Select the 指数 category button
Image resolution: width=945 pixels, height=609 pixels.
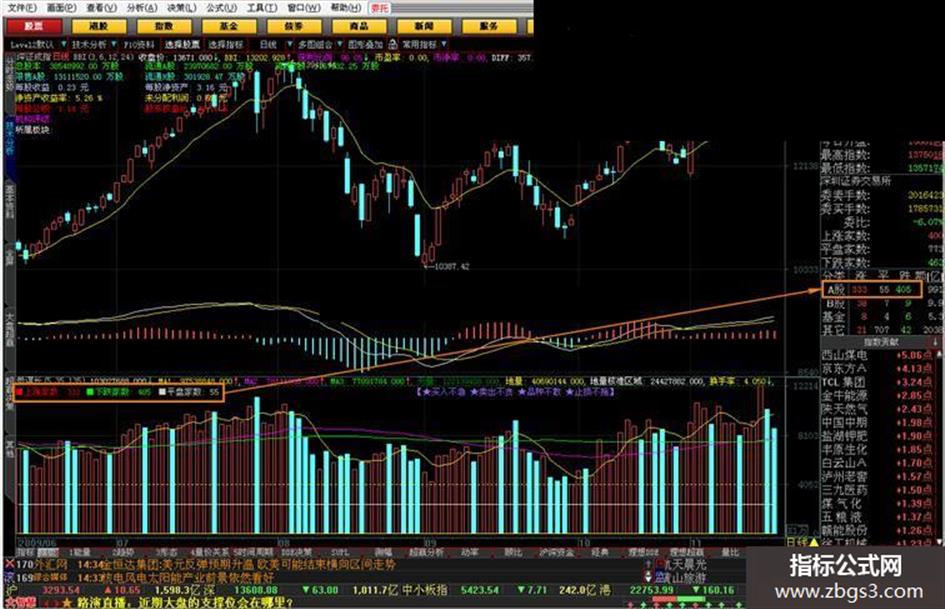[x=164, y=27]
